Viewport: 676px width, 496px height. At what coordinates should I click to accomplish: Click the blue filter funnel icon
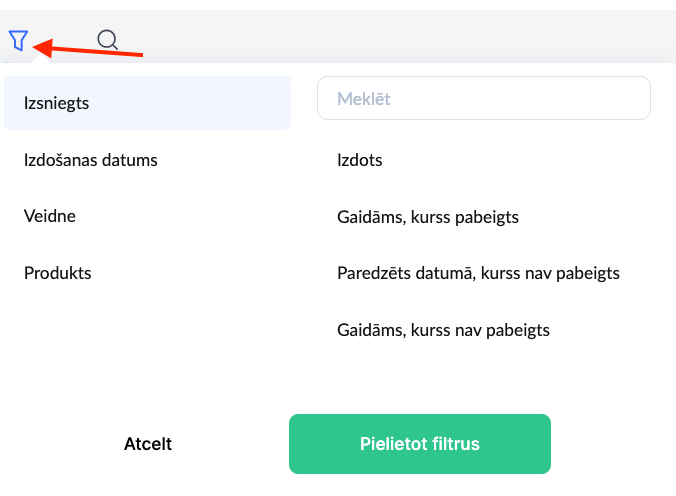[18, 40]
